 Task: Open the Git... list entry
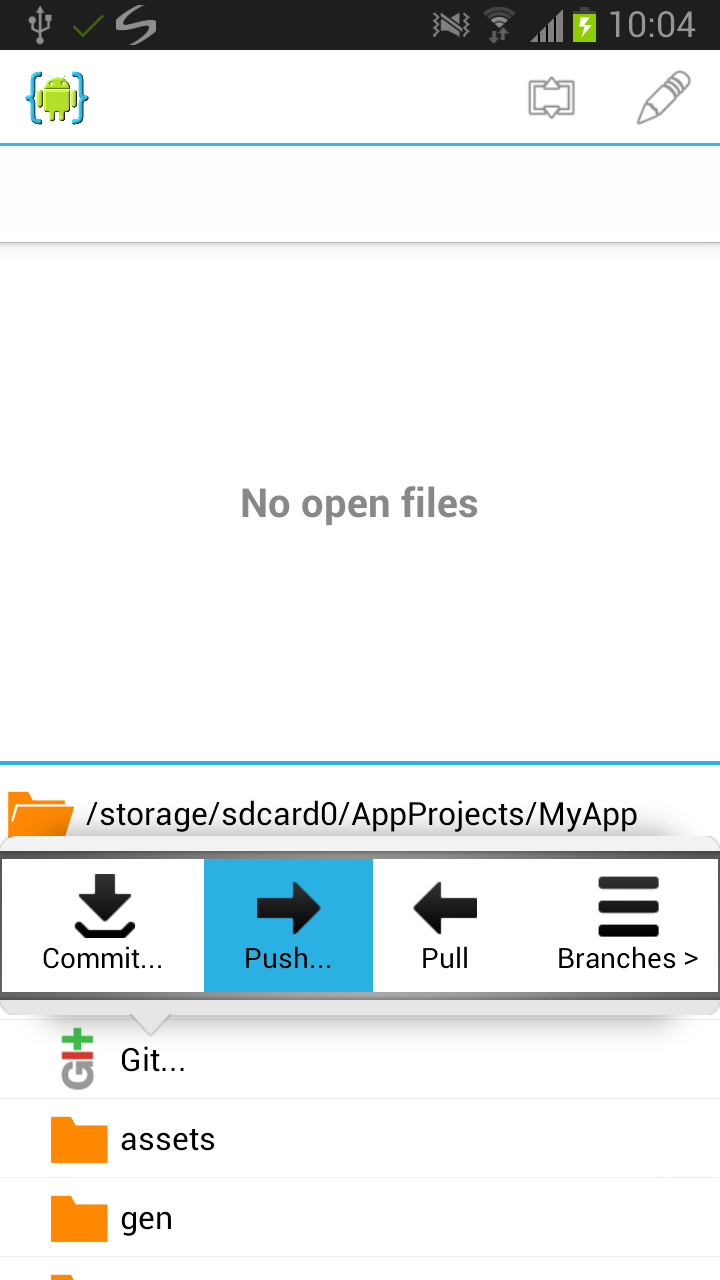coord(360,1059)
